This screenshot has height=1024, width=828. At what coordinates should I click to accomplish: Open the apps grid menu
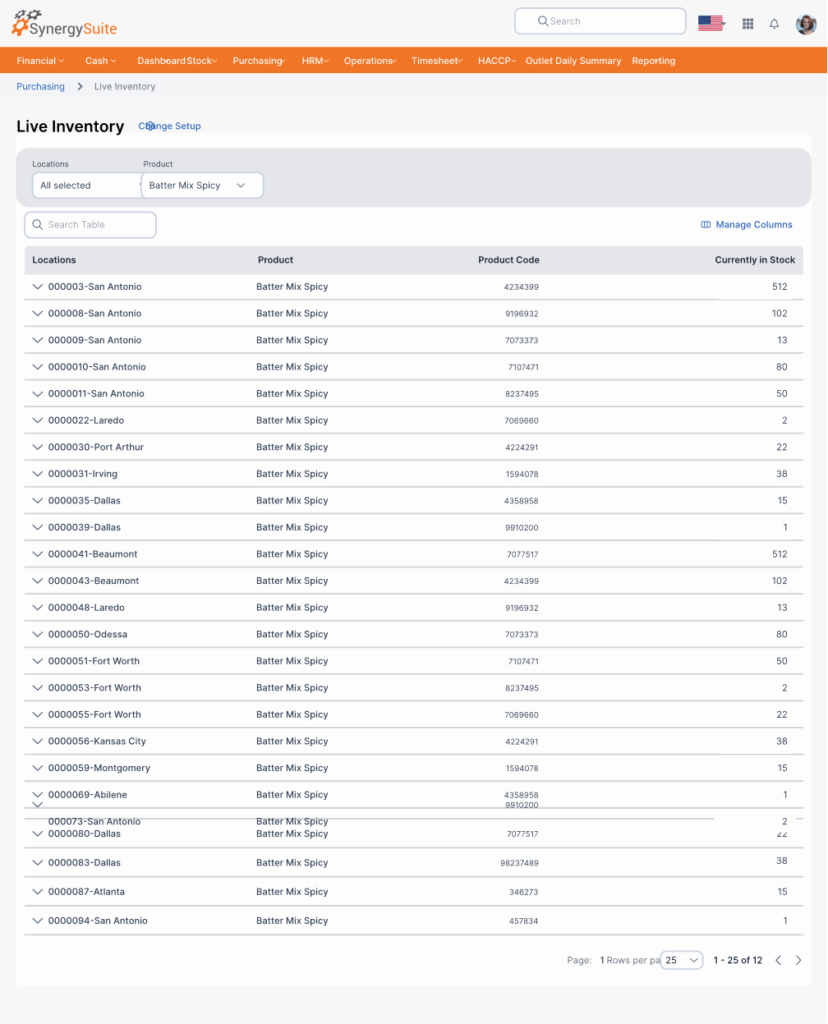pos(747,24)
